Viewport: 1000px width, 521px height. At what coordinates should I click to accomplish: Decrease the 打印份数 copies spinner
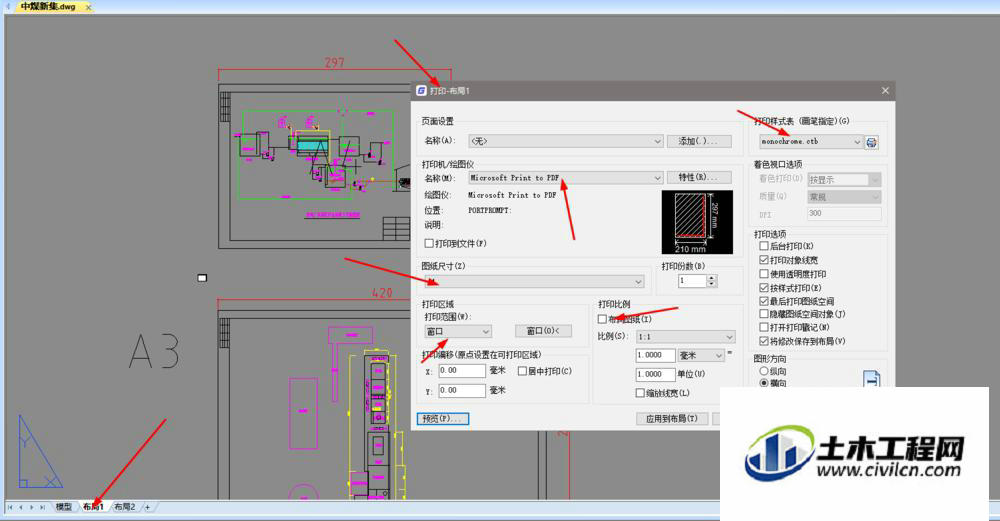712,284
